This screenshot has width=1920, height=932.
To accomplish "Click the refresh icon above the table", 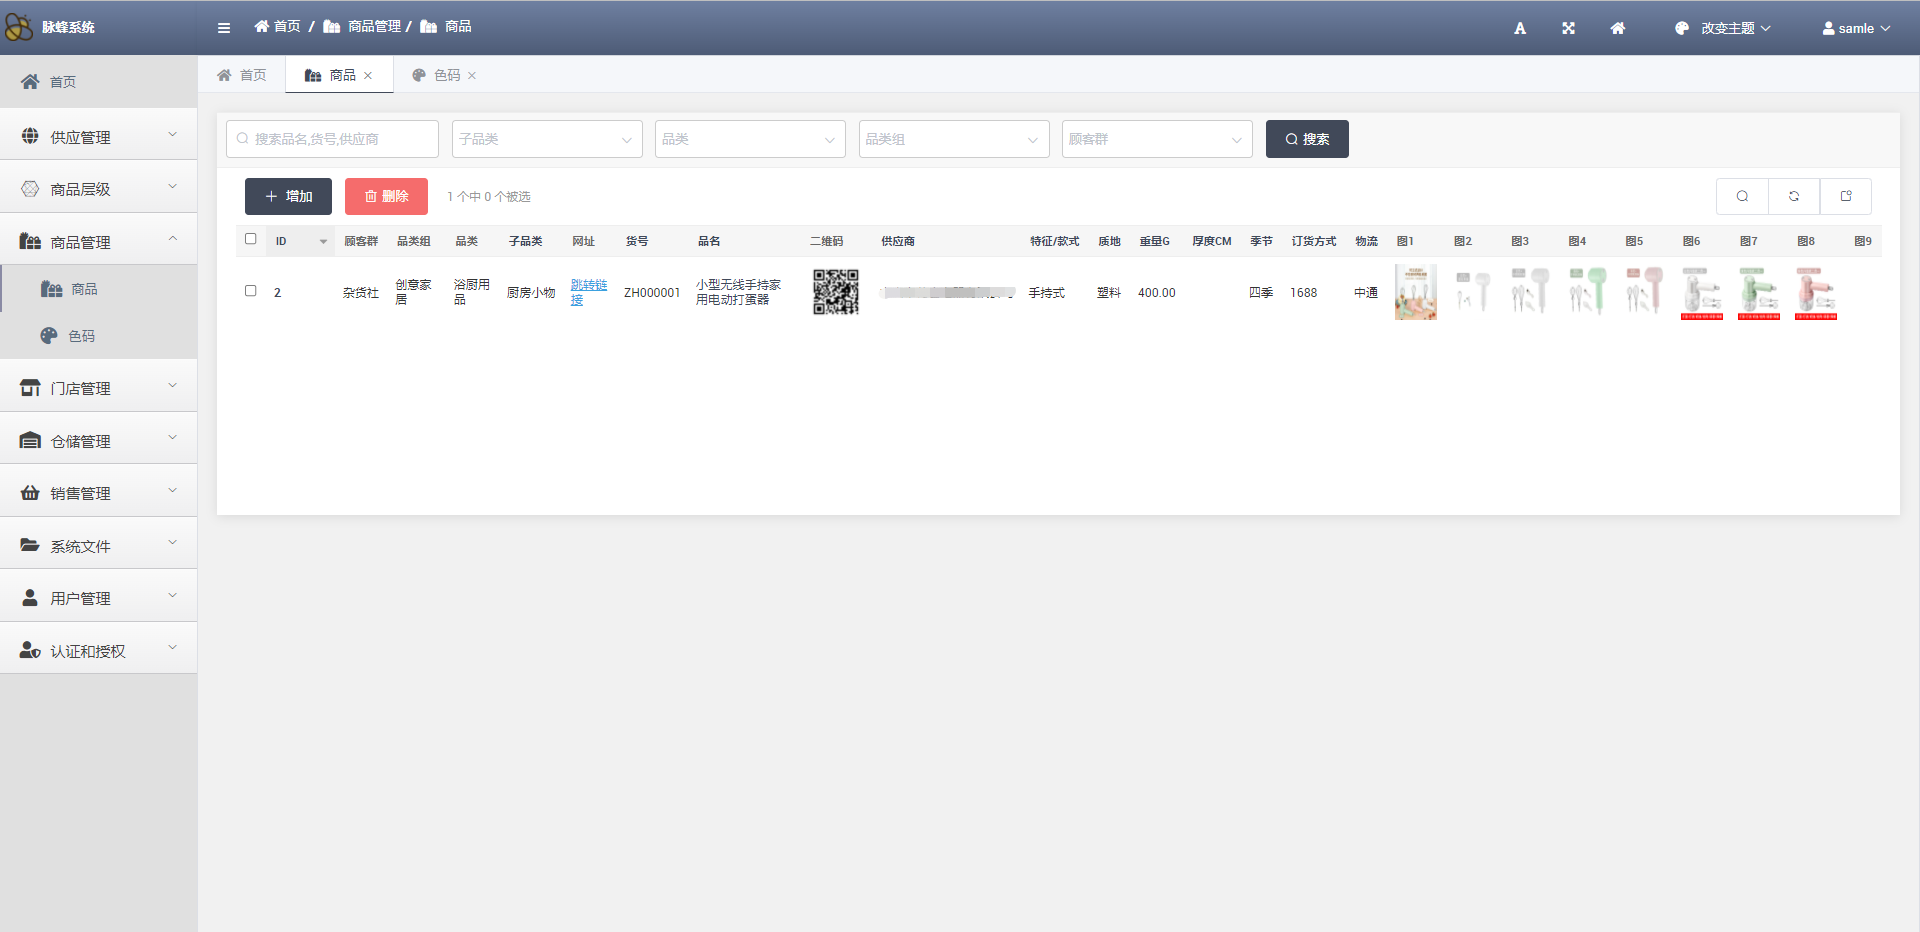I will click(1793, 196).
